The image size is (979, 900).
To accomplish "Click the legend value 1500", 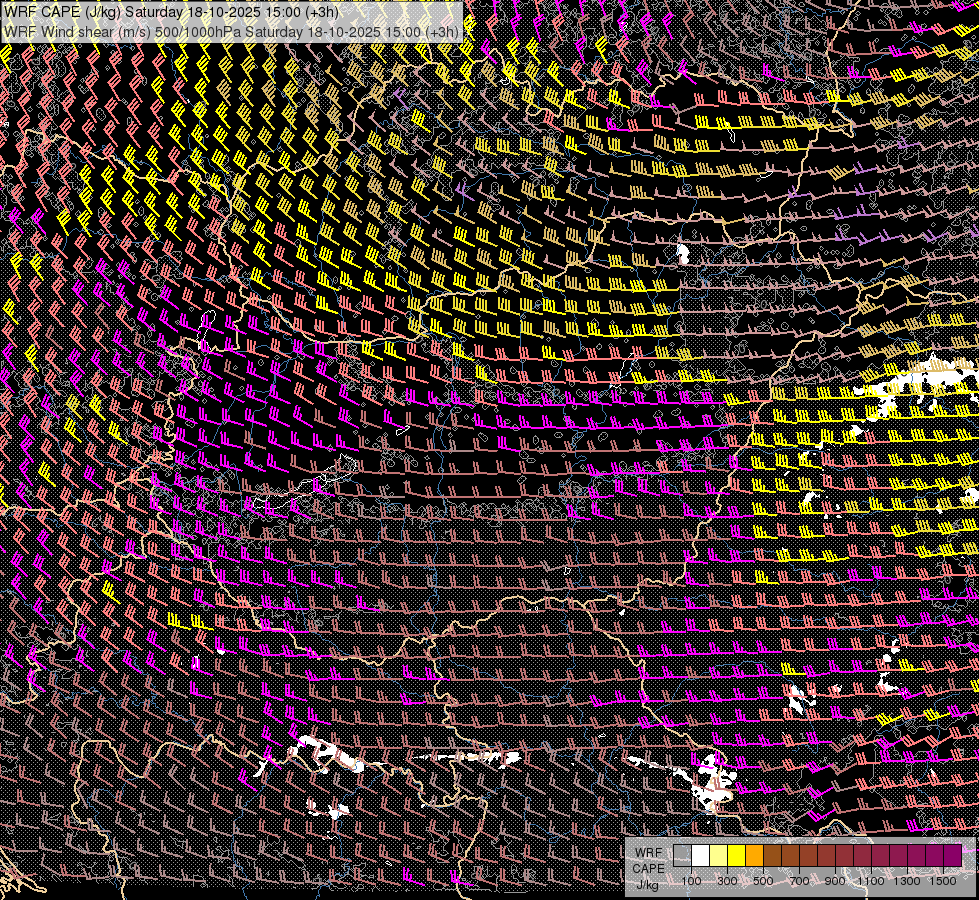I will (943, 881).
